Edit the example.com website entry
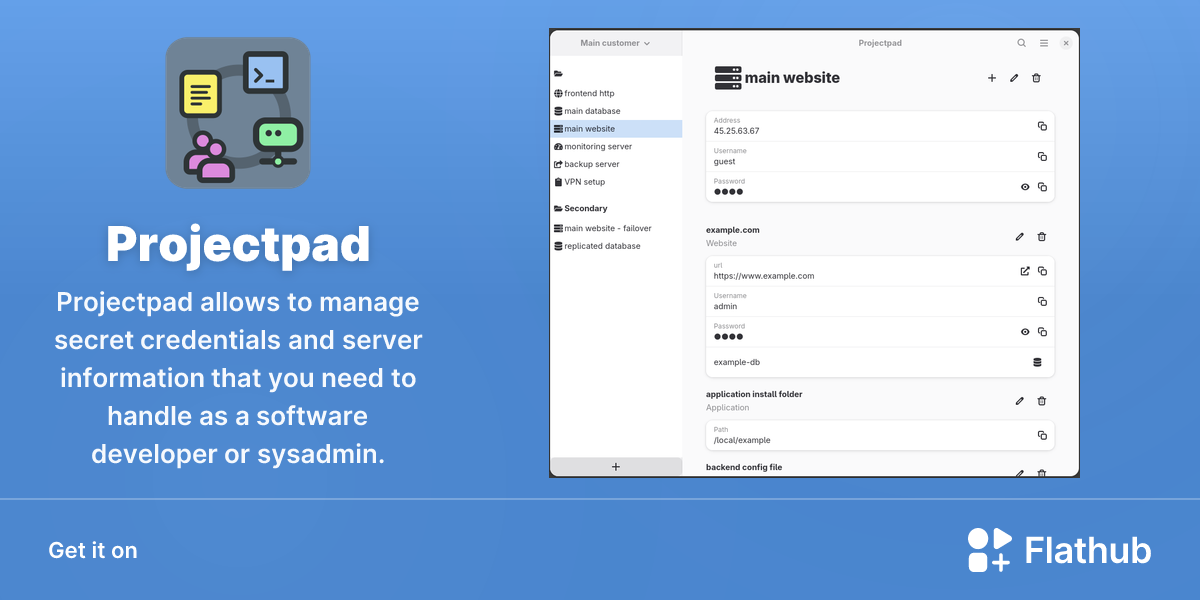Screen dimensions: 1200x600 pyautogui.click(x=1020, y=237)
